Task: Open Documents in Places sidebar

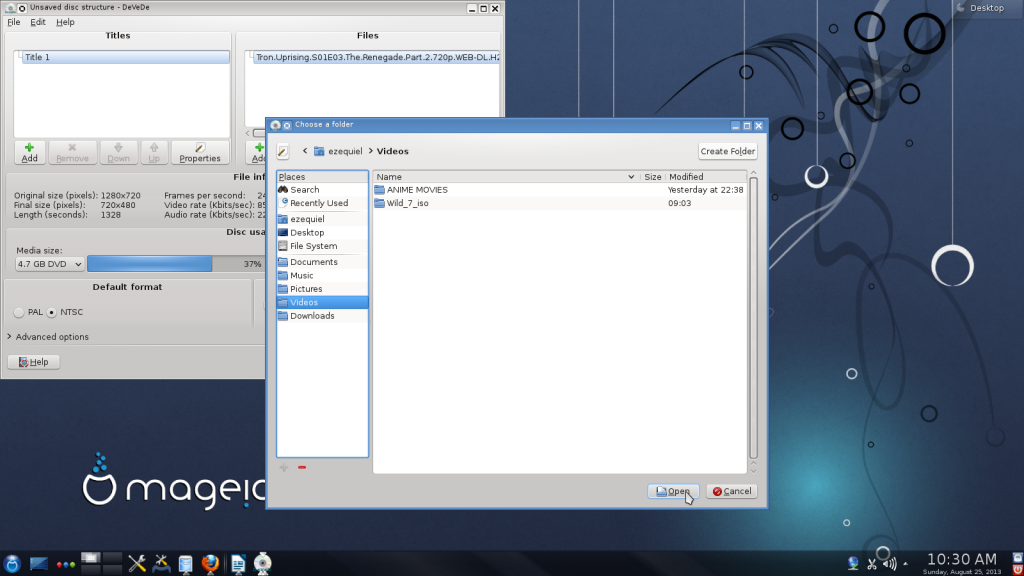Action: click(x=322, y=262)
